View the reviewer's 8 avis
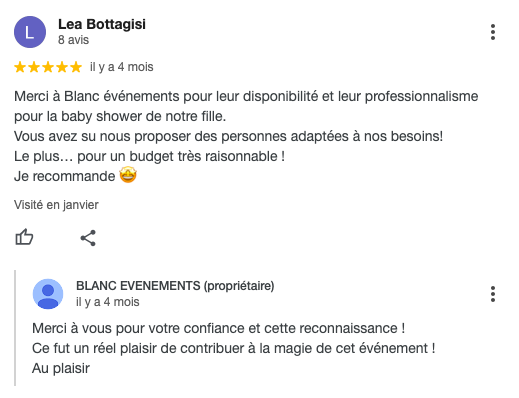The height and width of the screenshot is (398, 519). [73, 40]
